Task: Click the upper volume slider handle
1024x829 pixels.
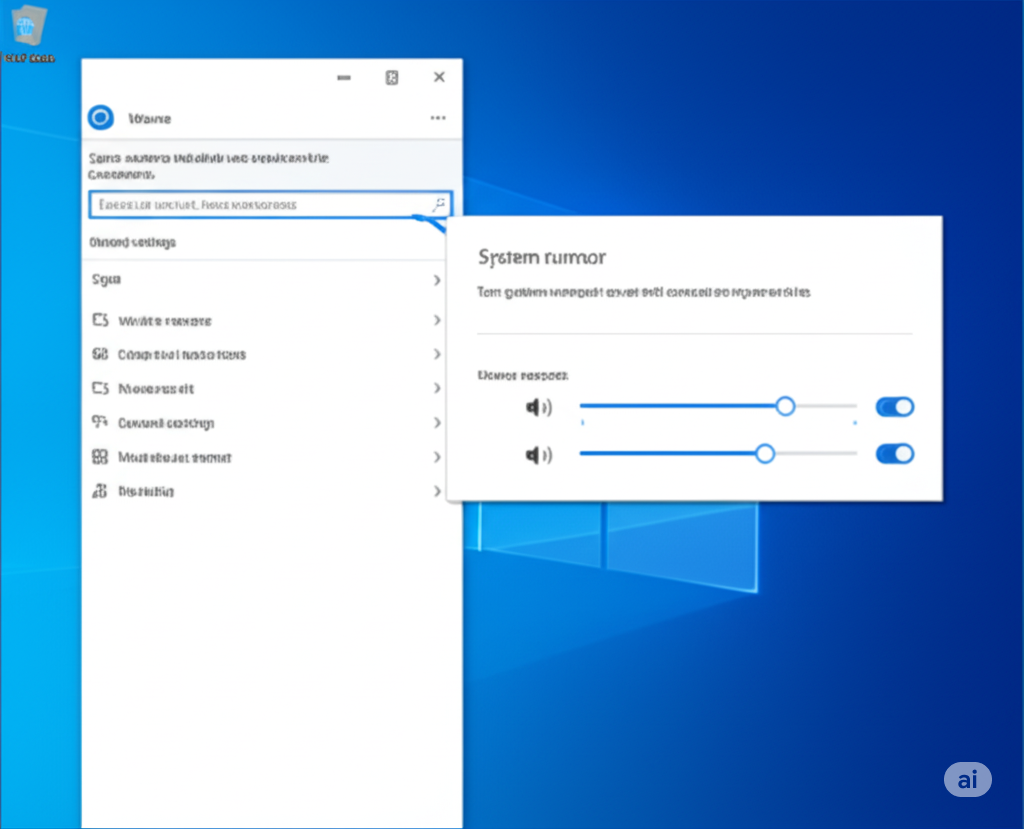Action: click(x=786, y=406)
